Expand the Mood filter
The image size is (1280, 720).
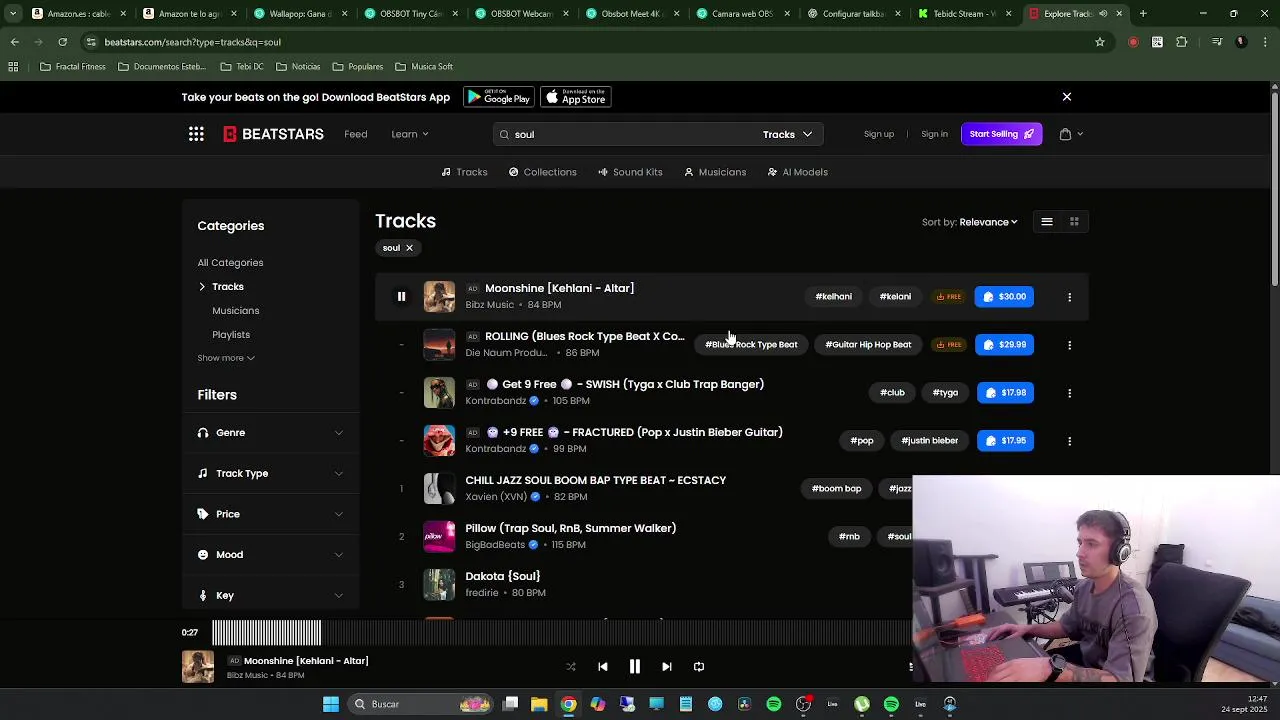[270, 555]
